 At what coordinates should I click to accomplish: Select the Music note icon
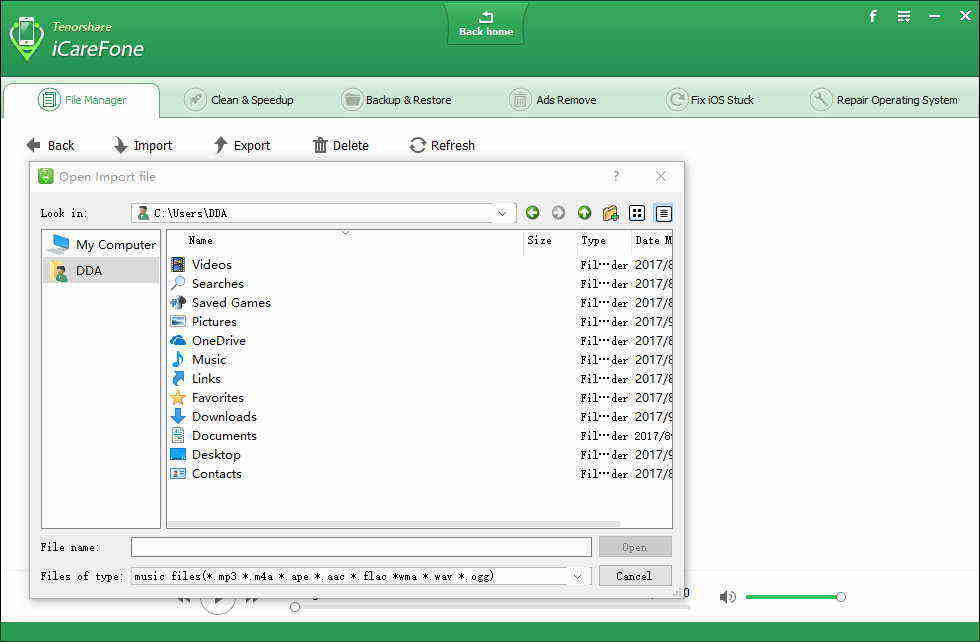(178, 359)
